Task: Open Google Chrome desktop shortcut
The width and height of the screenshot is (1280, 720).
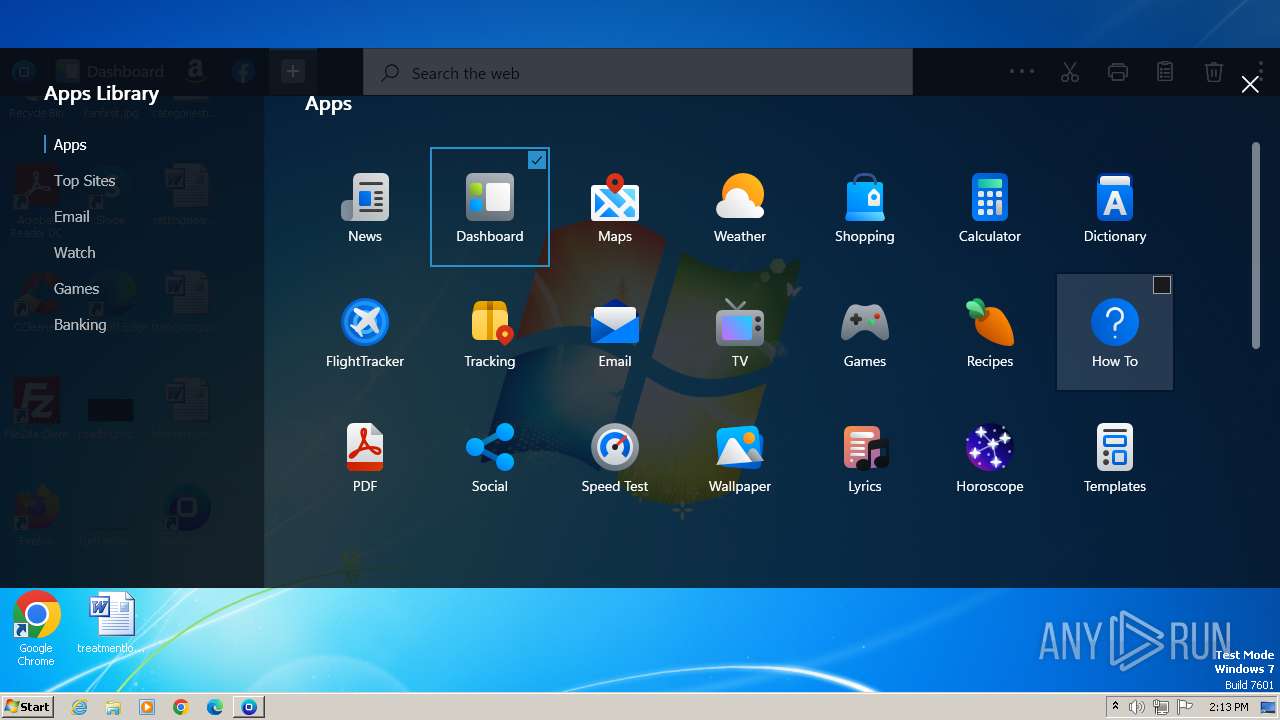Action: pyautogui.click(x=36, y=630)
